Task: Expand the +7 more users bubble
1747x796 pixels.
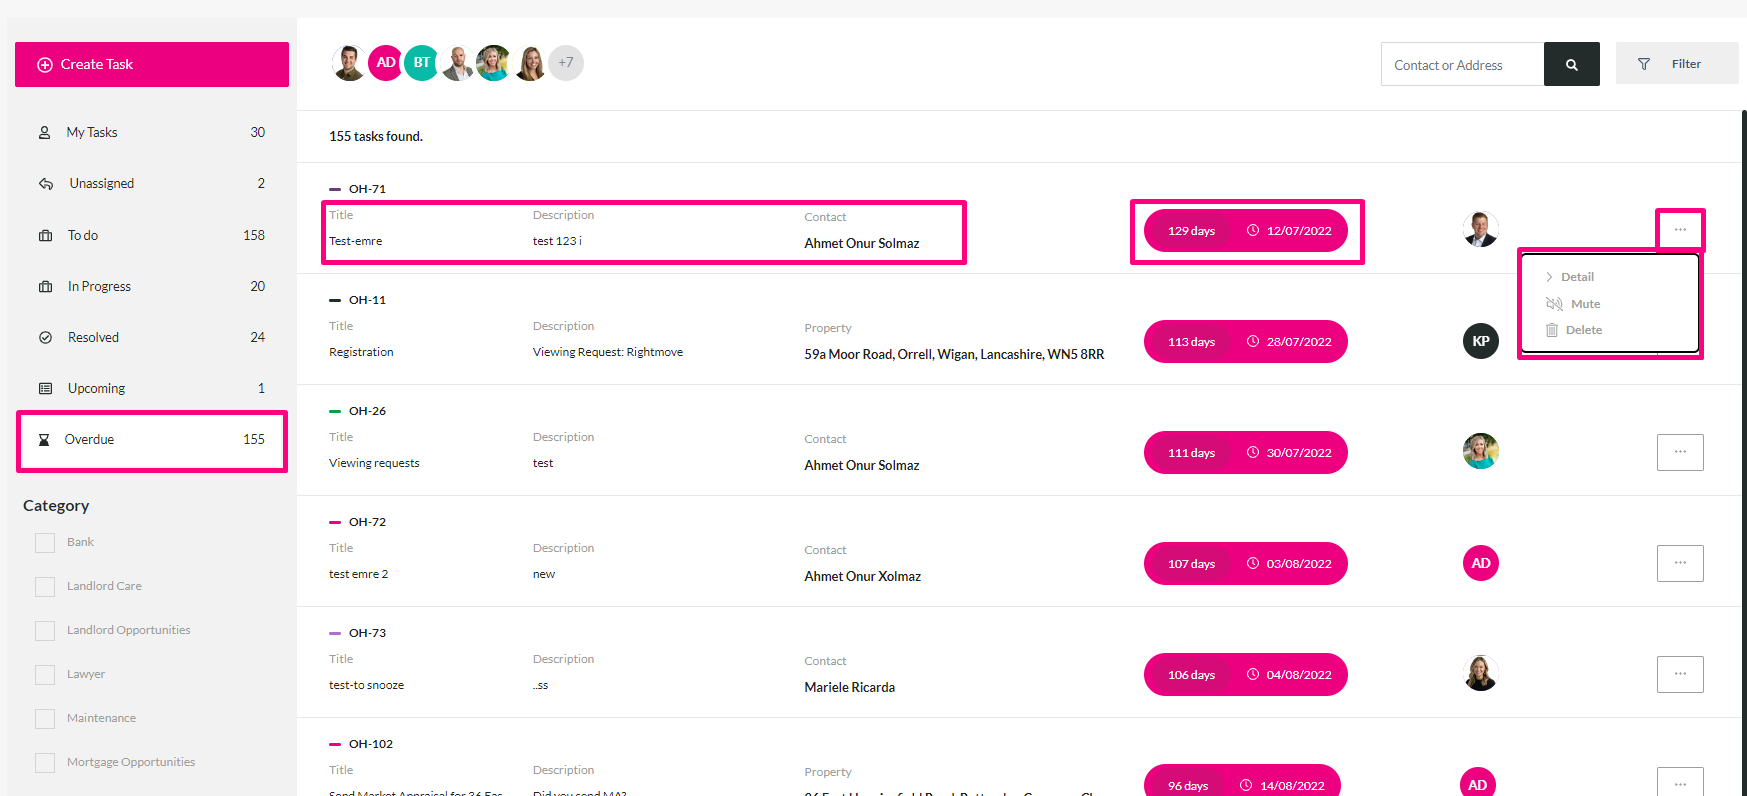Action: point(566,63)
